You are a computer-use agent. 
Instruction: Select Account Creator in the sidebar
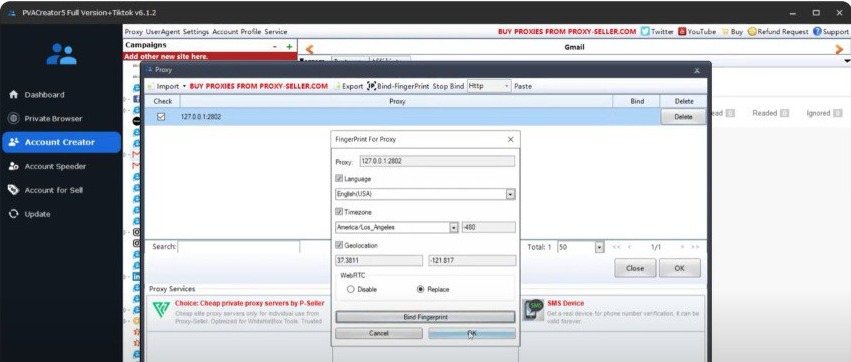61,142
